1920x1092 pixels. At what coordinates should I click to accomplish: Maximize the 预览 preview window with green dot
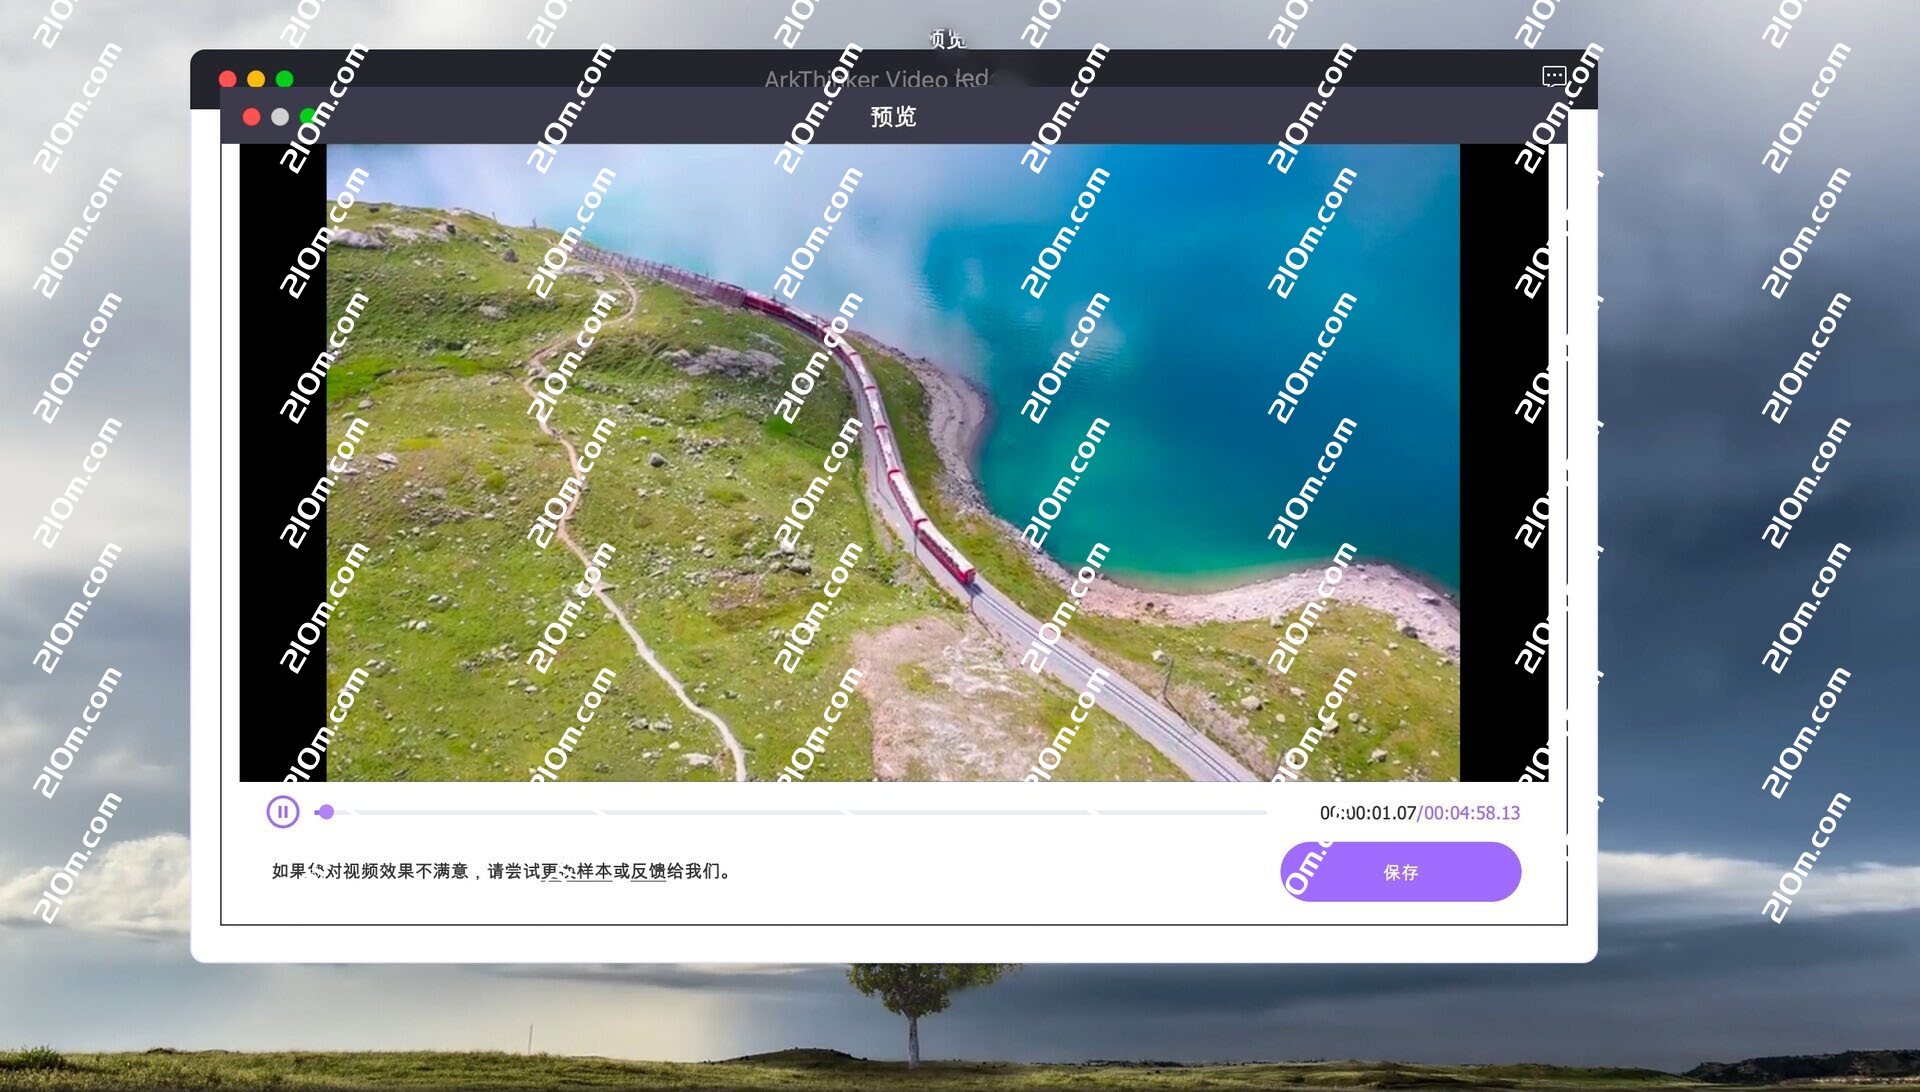pos(308,117)
